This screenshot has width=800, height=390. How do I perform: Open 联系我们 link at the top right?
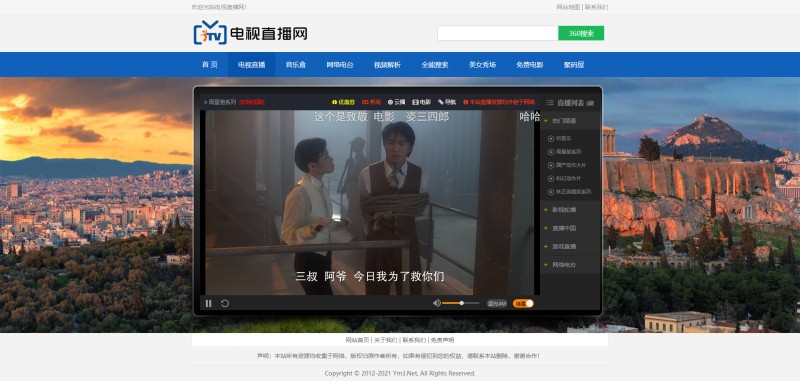[596, 7]
